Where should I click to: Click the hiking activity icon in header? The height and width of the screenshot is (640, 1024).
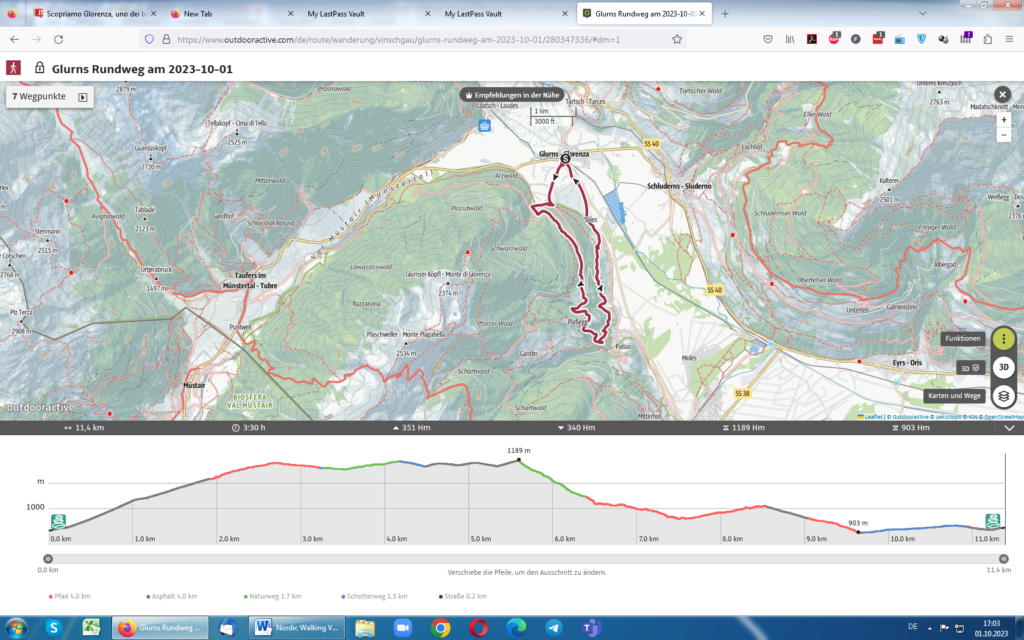point(14,68)
